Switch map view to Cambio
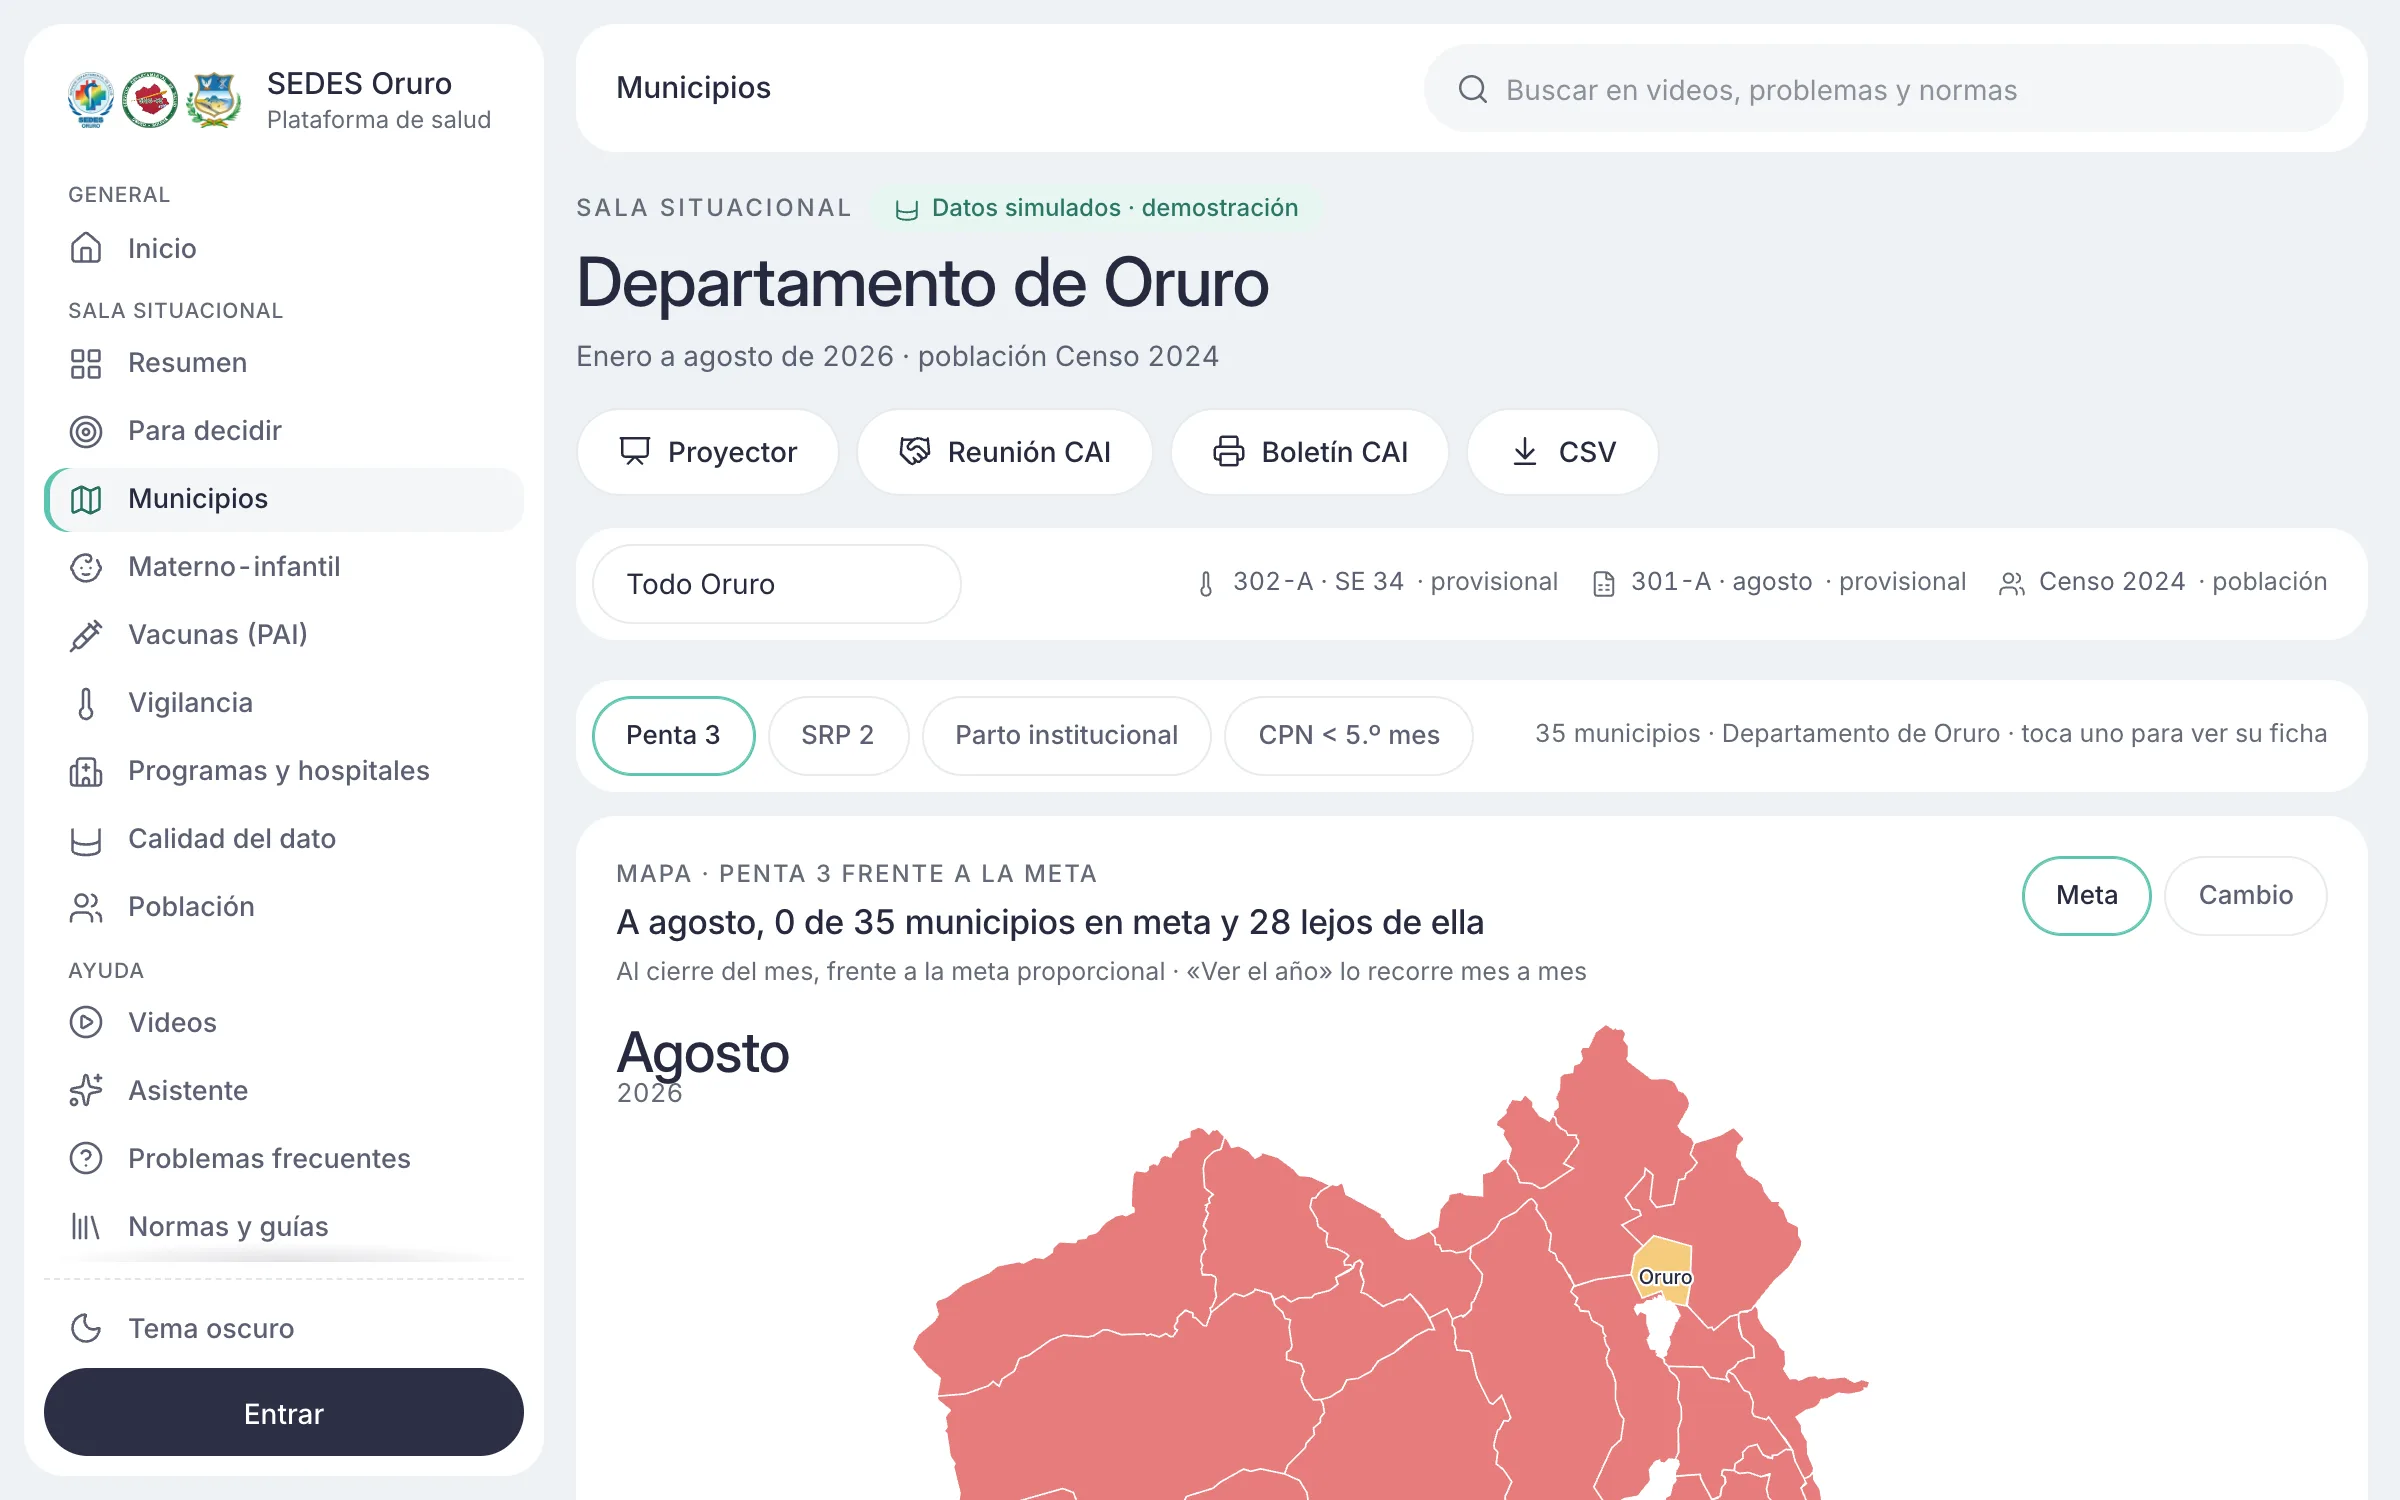Screen dimensions: 2400x1500 pos(2245,895)
